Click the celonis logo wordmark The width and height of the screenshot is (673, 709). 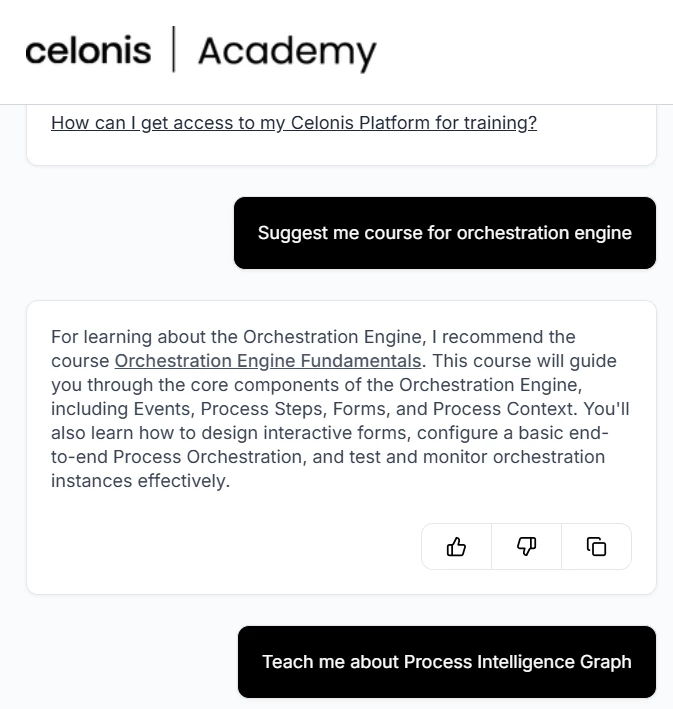tap(88, 50)
